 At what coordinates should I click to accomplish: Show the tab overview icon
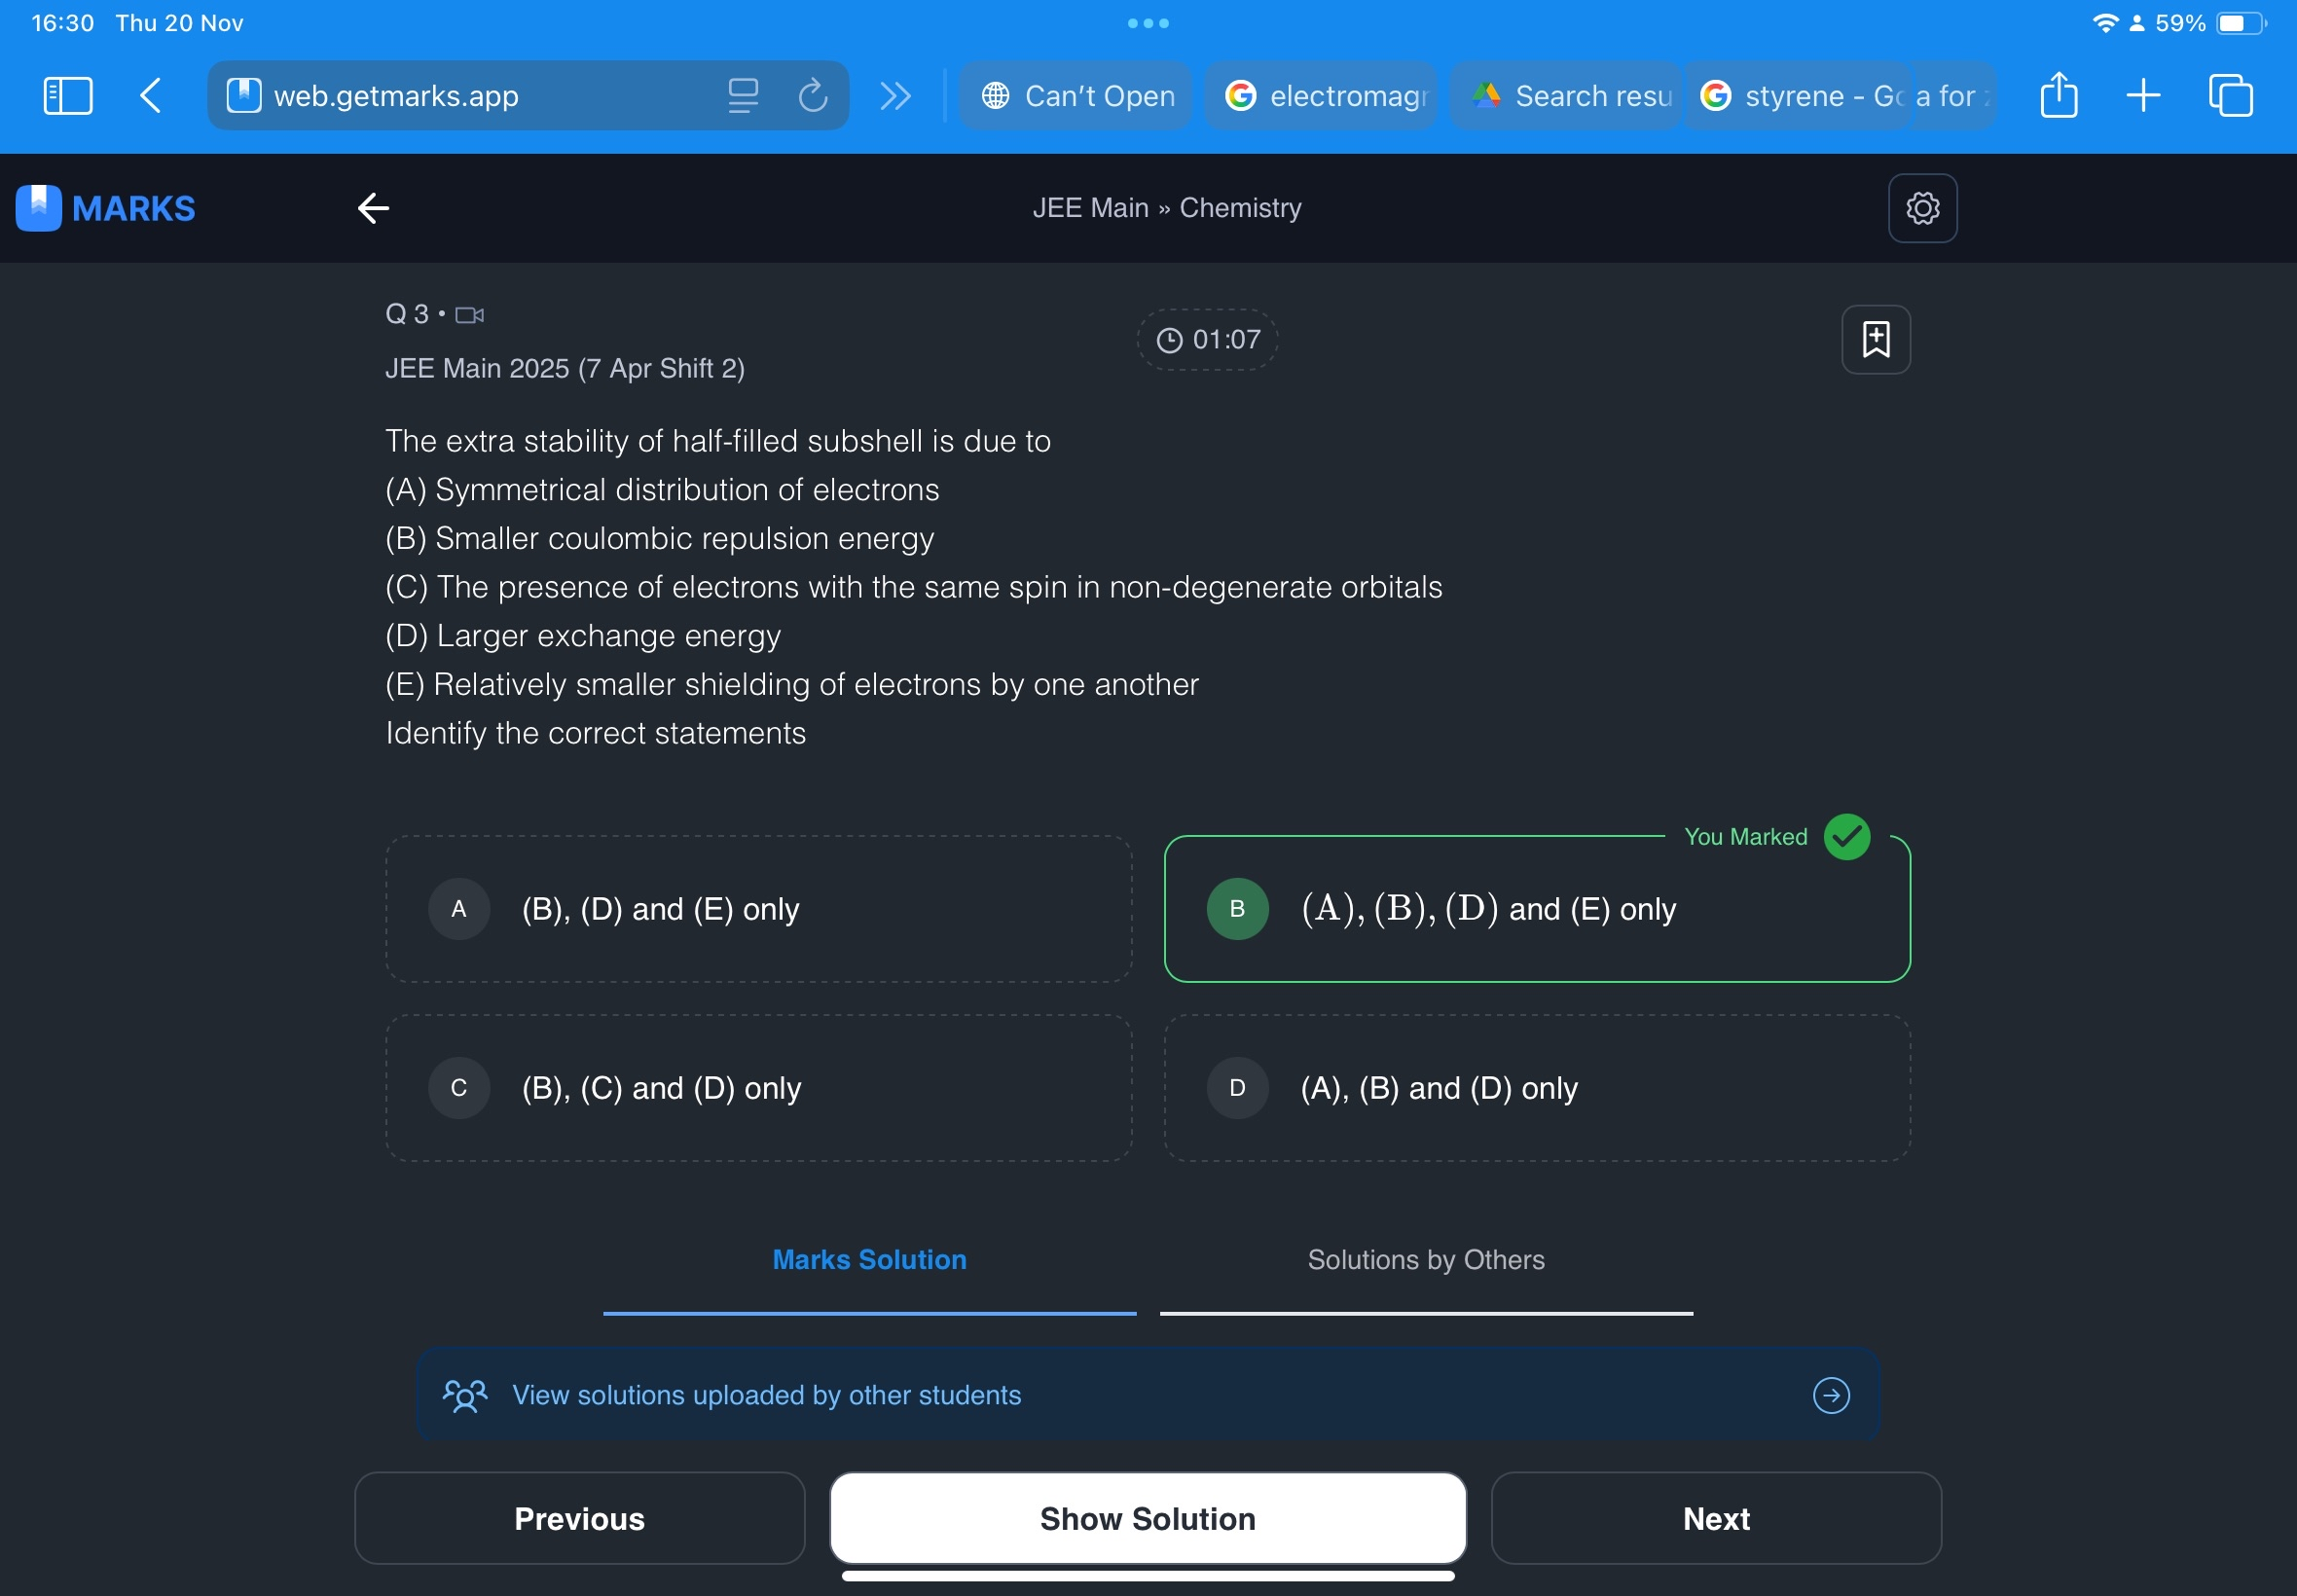(2229, 96)
